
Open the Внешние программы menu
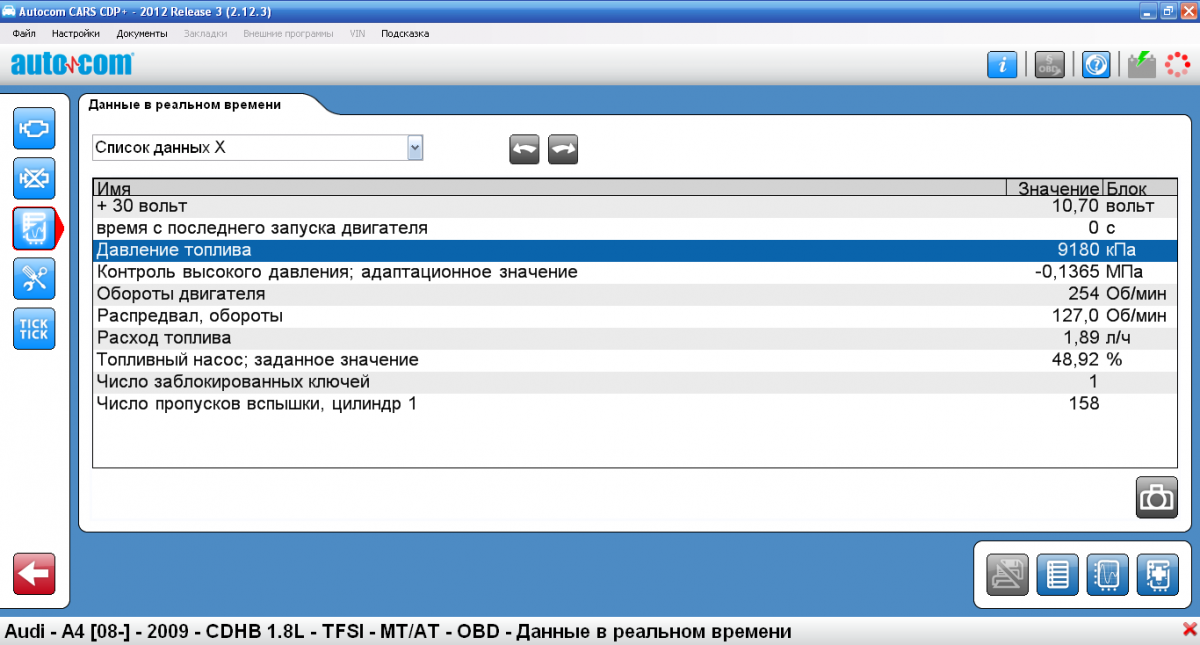(x=289, y=33)
